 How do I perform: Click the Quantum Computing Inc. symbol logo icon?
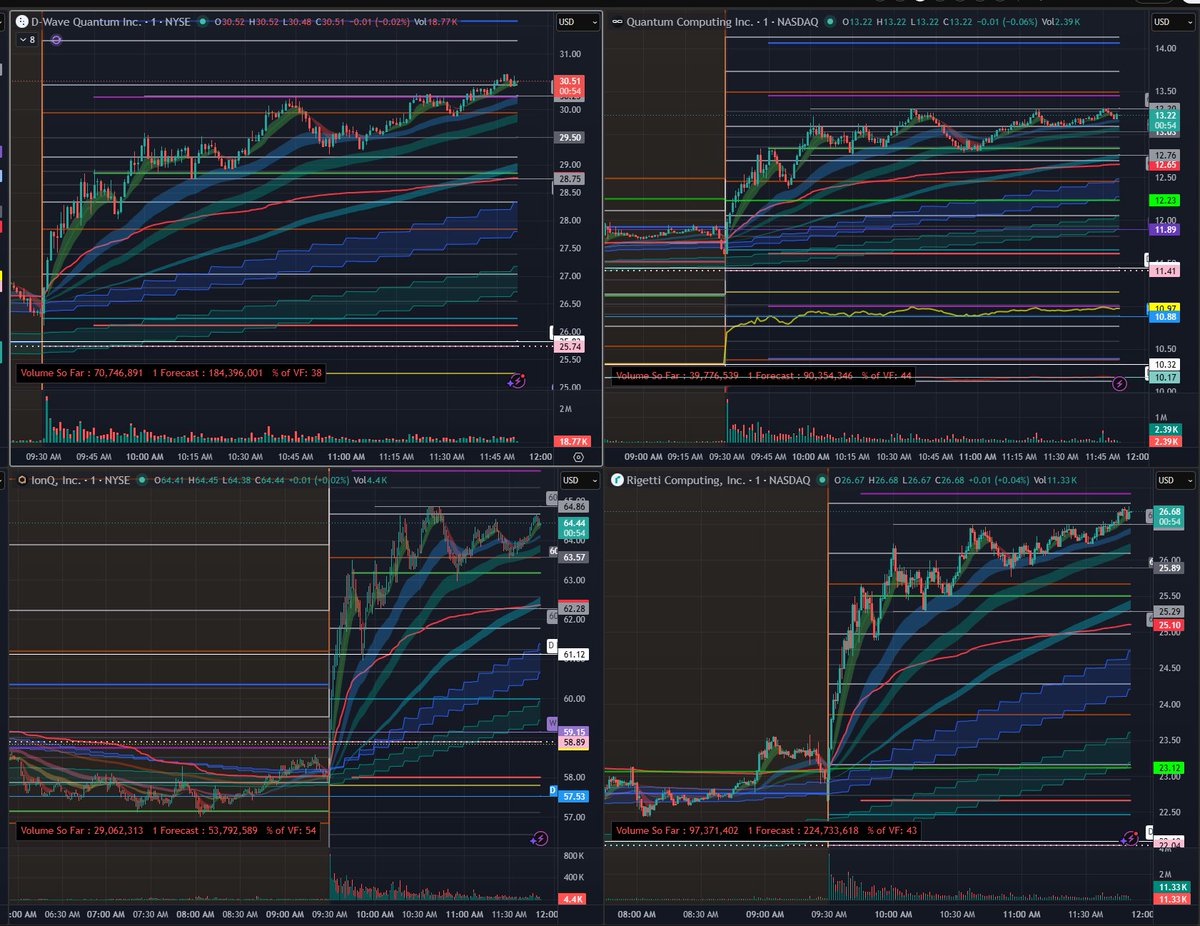(x=617, y=21)
